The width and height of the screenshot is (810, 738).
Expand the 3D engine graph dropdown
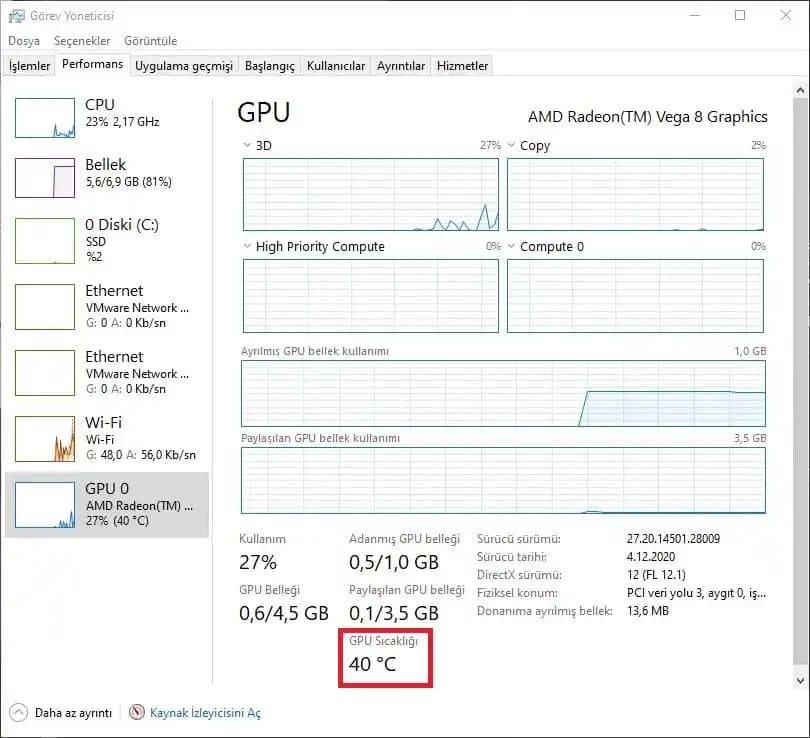[x=248, y=146]
